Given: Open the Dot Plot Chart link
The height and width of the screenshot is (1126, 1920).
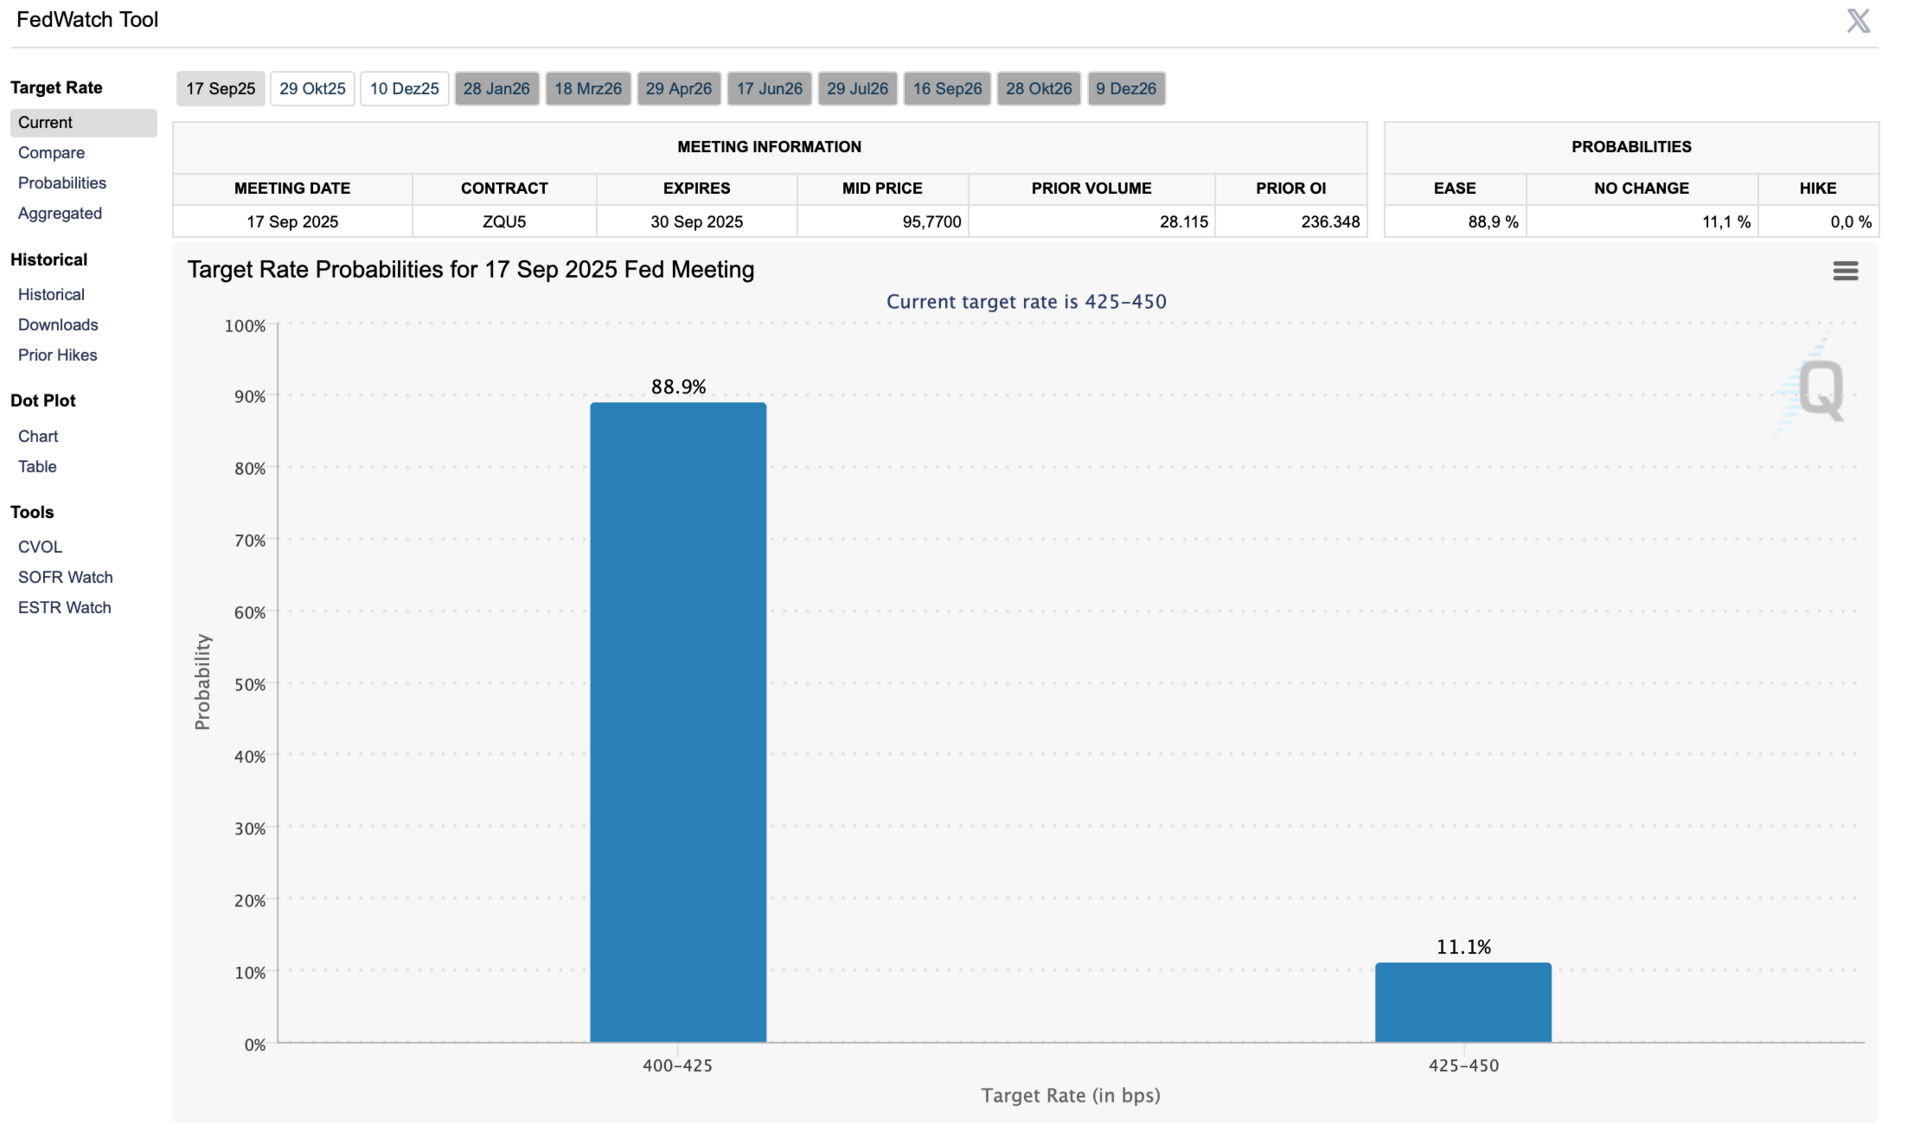Looking at the screenshot, I should (38, 436).
